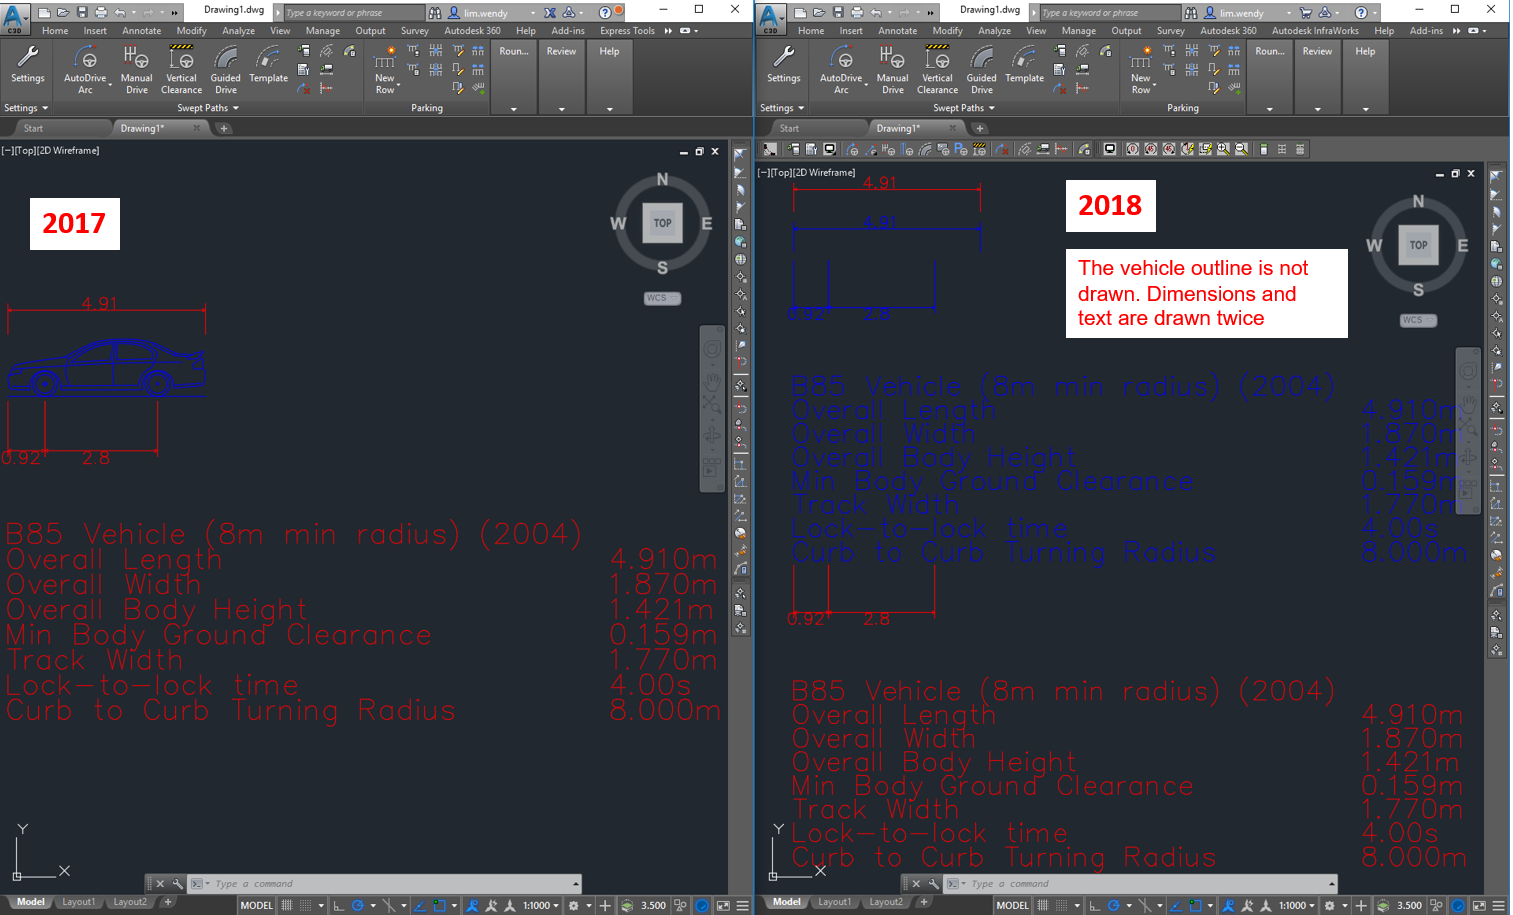
Task: Open the customization menu icon in the 2017 status bar
Action: point(742,906)
